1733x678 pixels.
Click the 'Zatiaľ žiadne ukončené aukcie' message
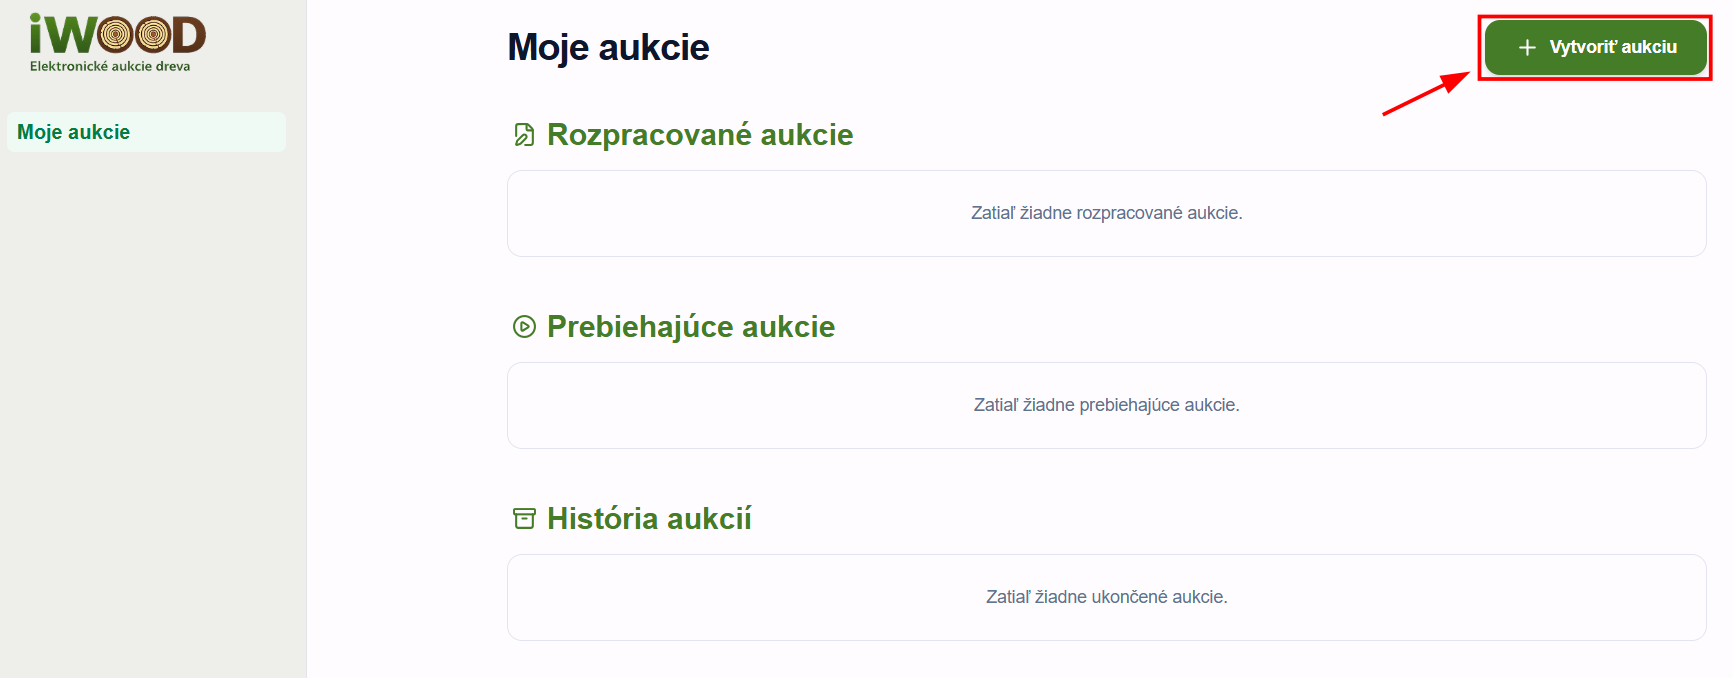[x=1106, y=597]
